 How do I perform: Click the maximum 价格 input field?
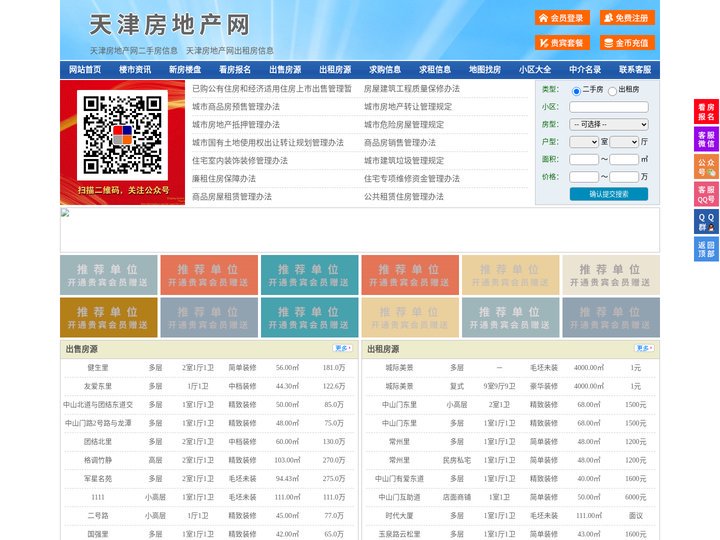[x=624, y=177]
